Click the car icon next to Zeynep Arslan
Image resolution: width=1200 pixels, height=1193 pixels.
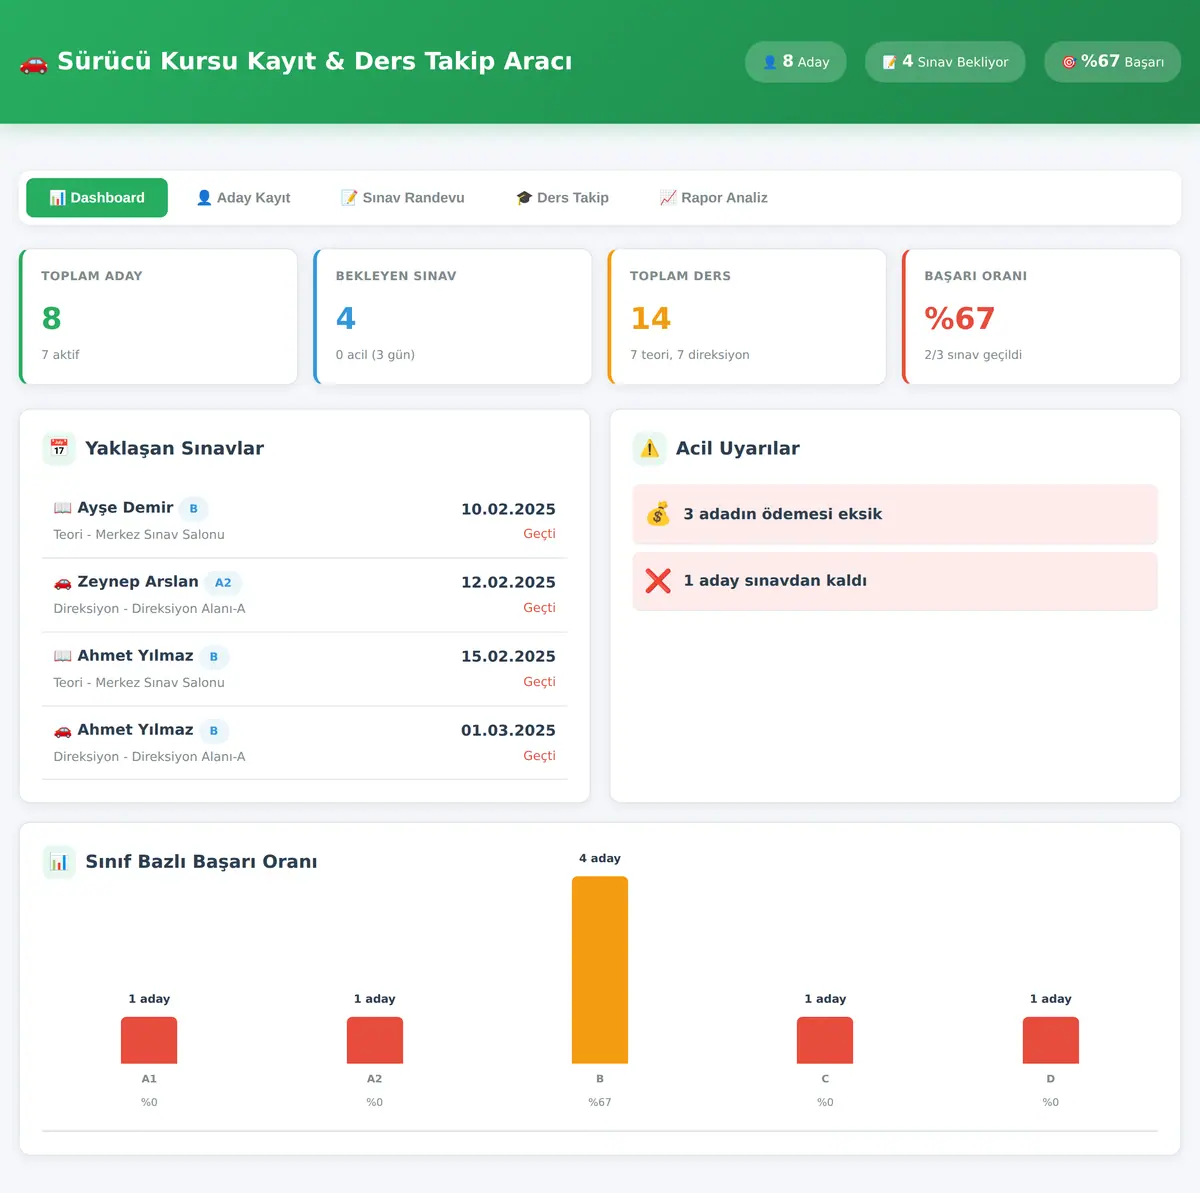click(63, 582)
